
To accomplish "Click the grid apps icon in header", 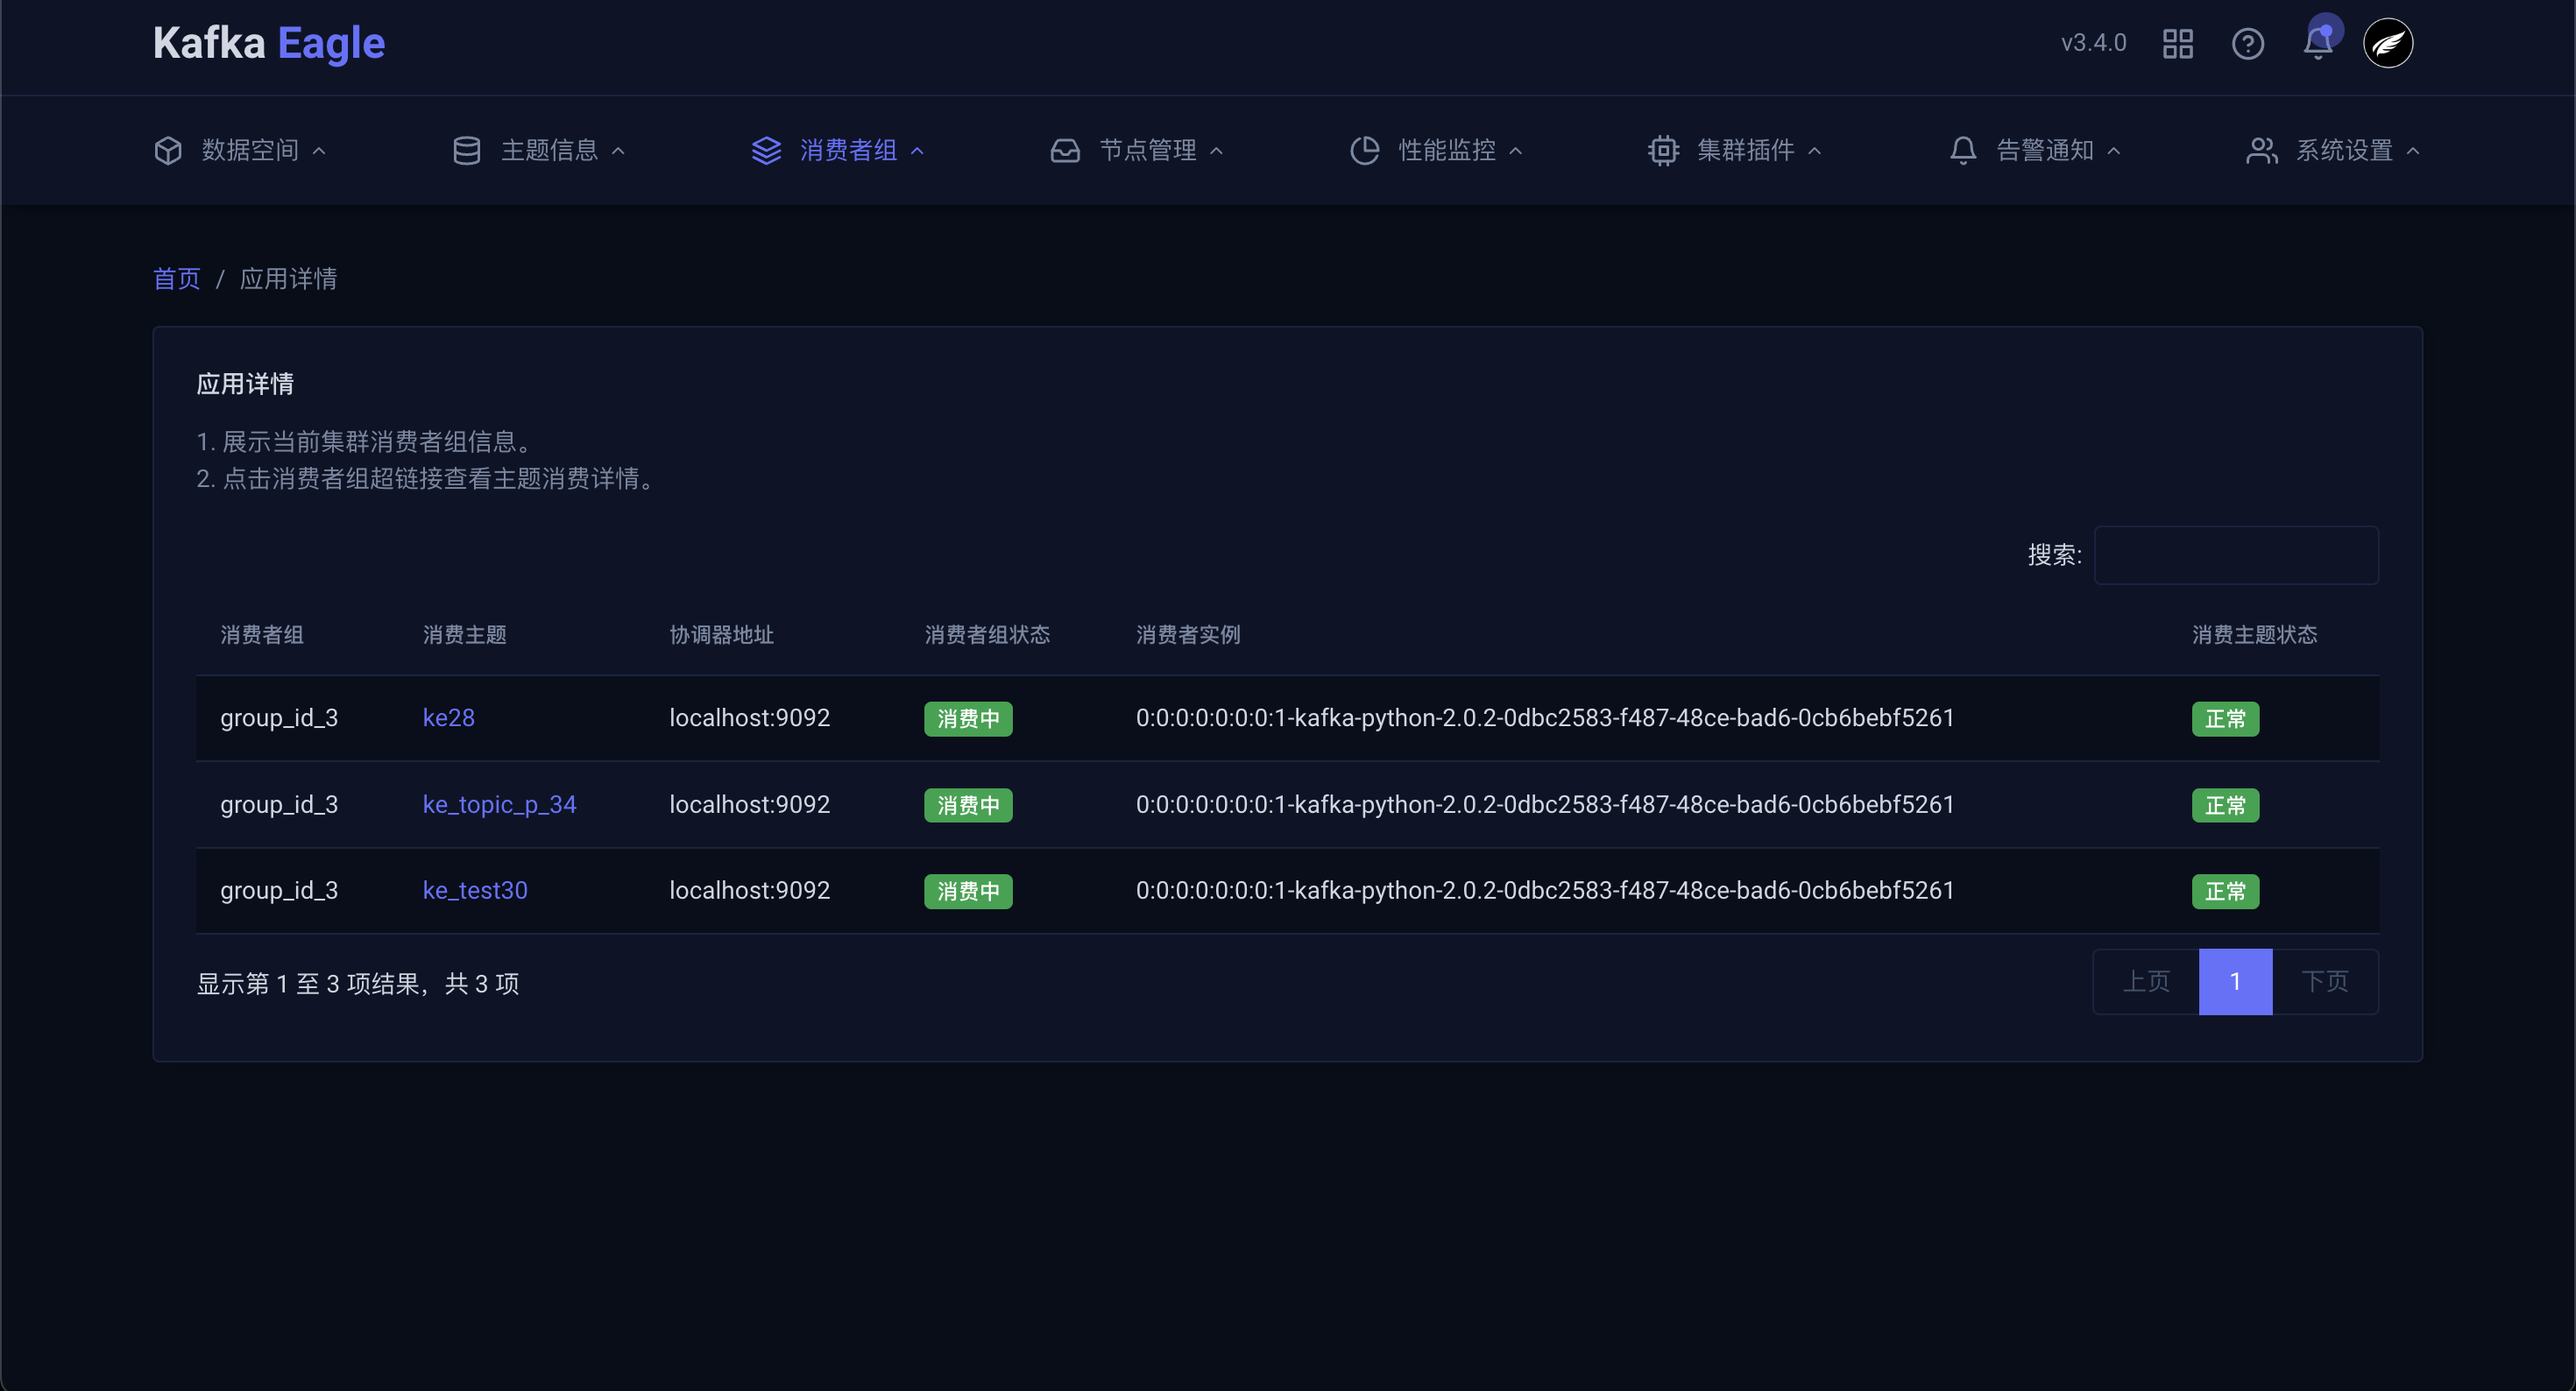I will pyautogui.click(x=2177, y=44).
